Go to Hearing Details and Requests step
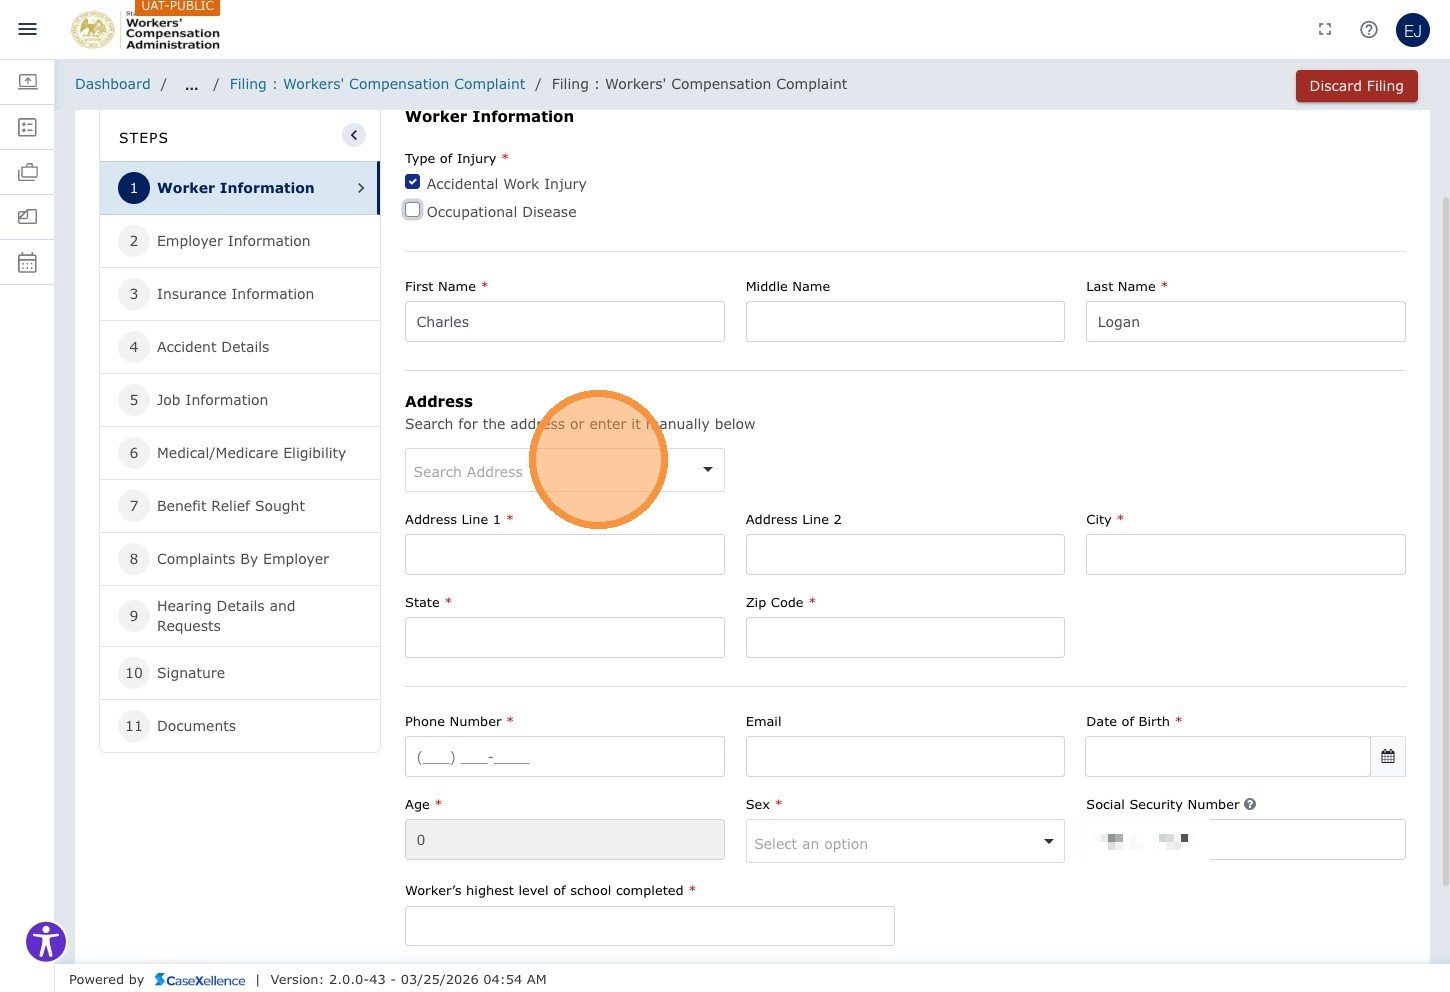This screenshot has height=992, width=1450. coord(240,616)
